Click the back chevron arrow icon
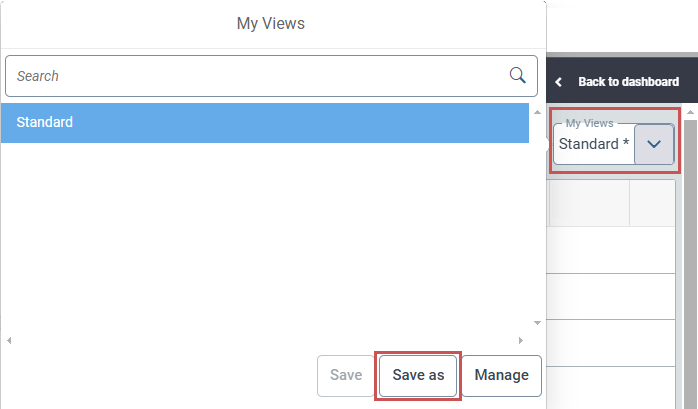Viewport: 698px width, 409px height. pos(559,82)
